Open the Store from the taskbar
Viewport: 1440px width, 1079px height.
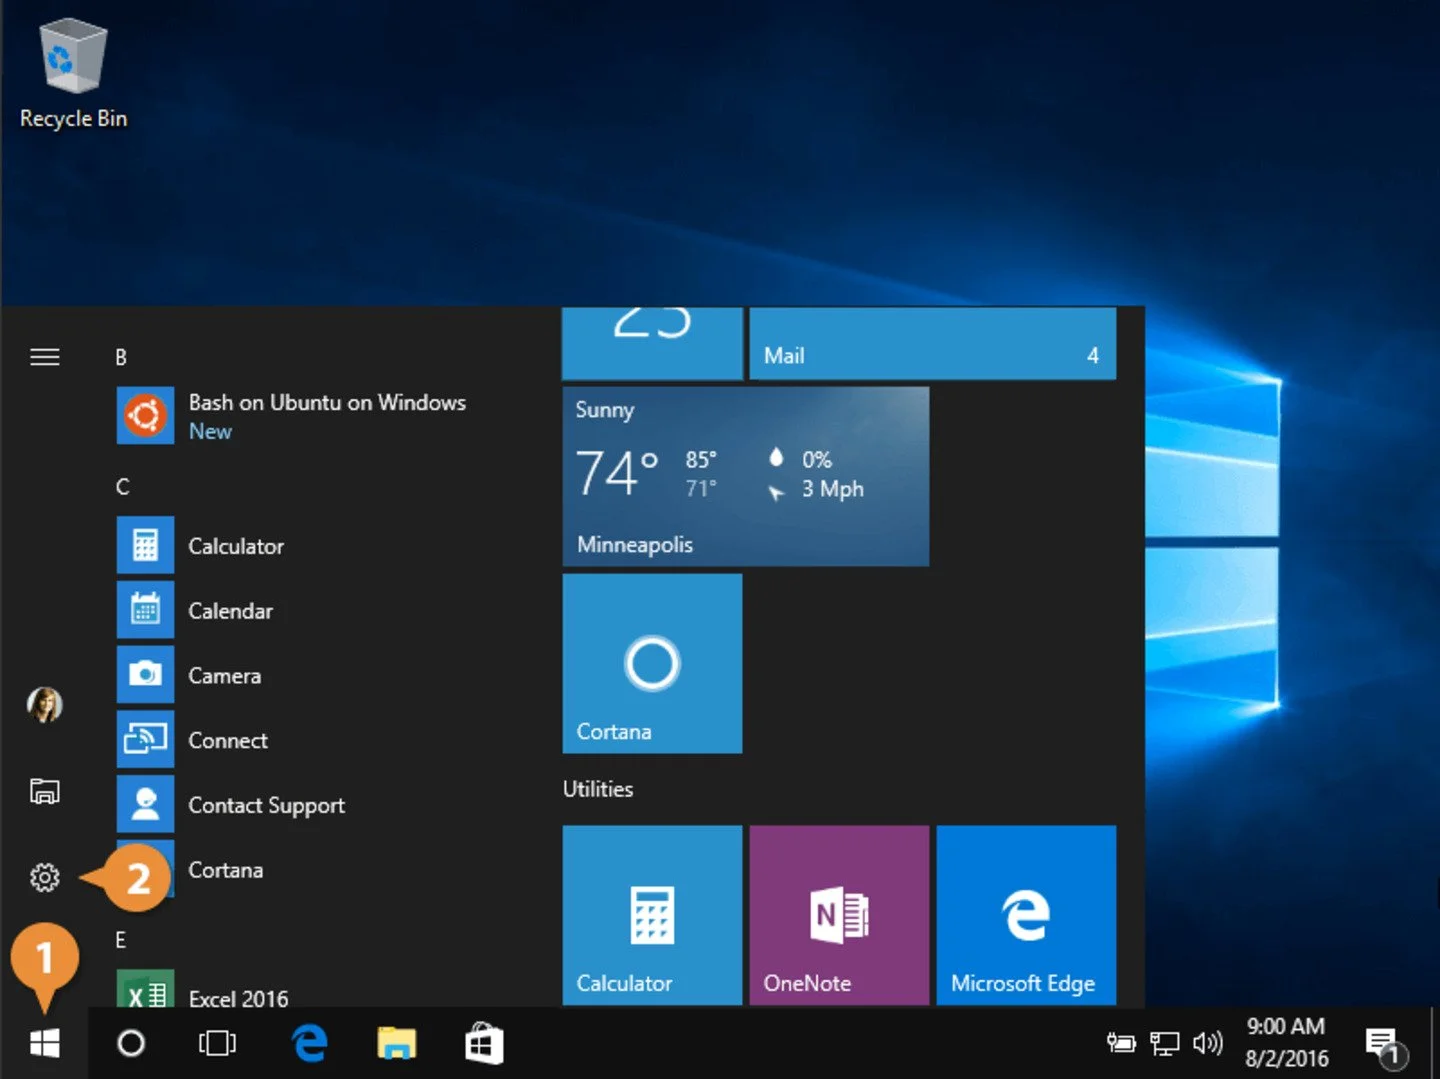click(x=484, y=1044)
